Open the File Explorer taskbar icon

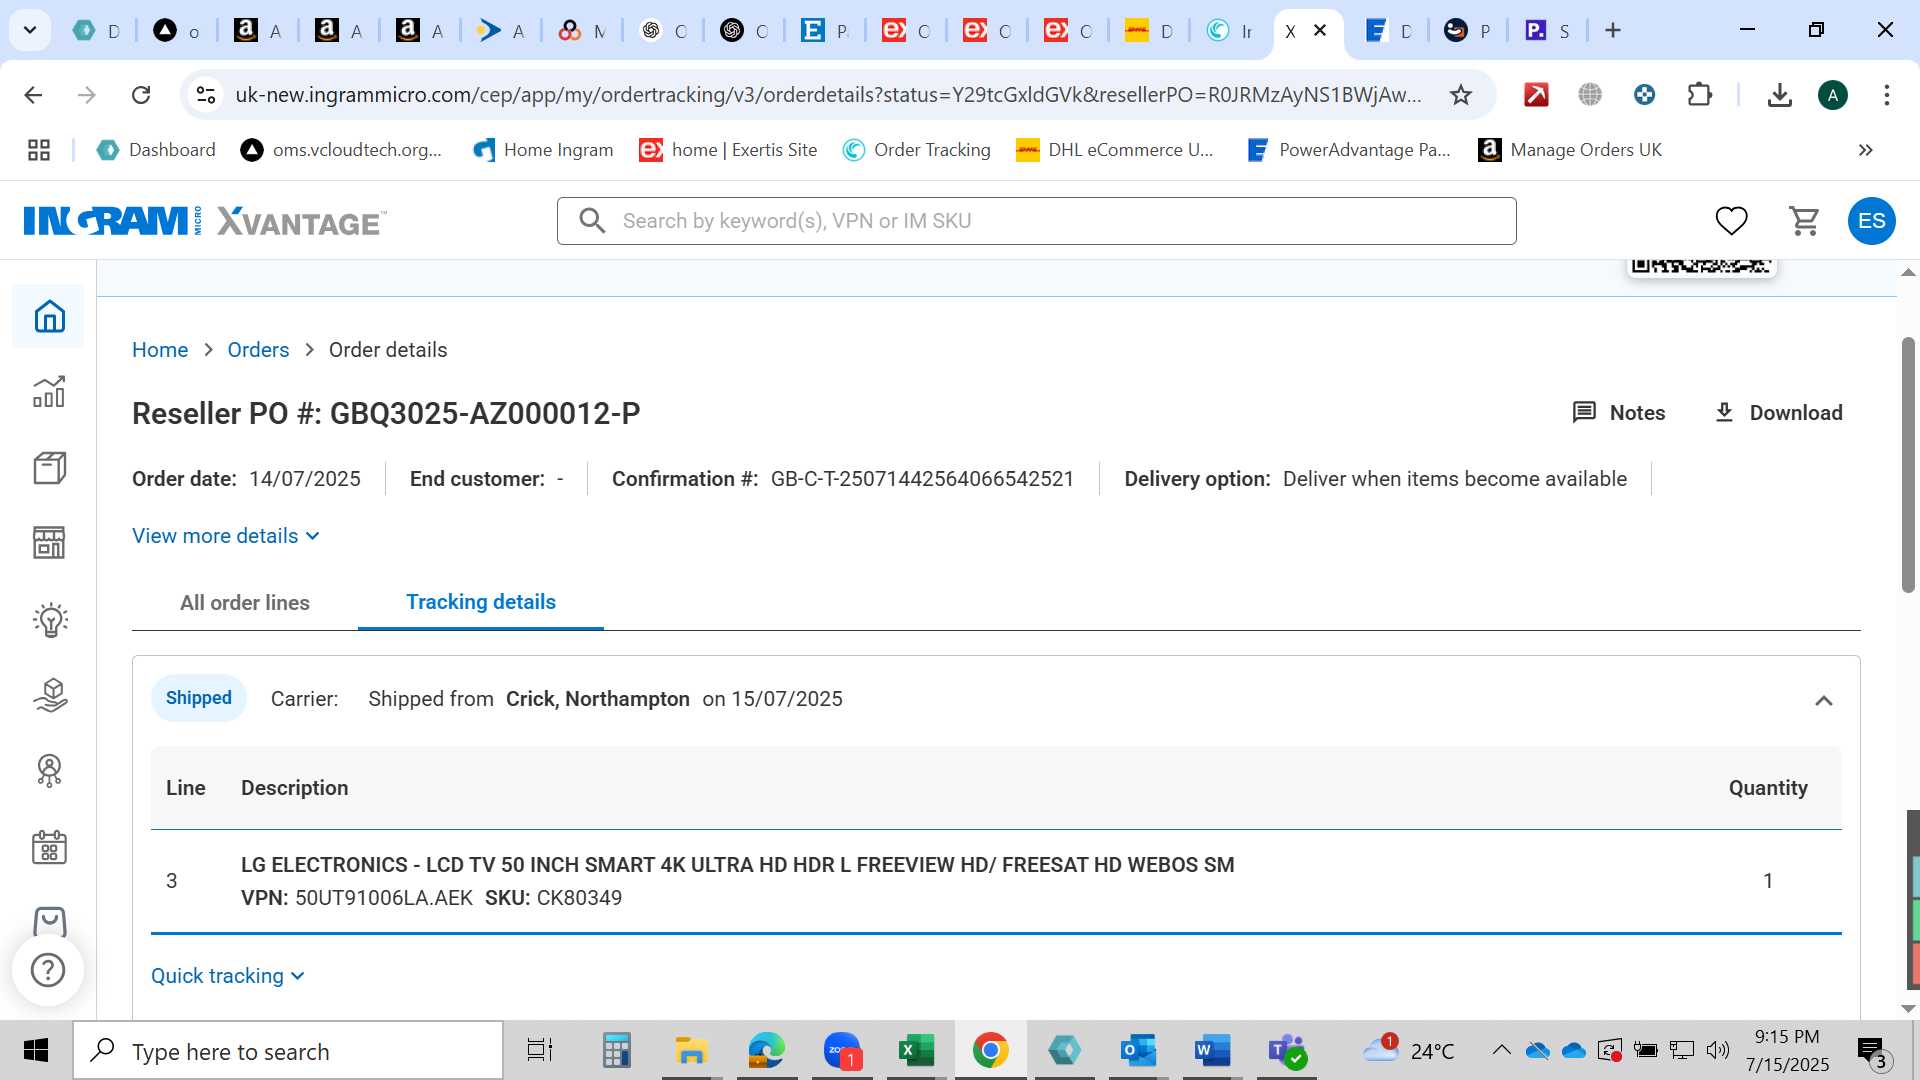point(690,1051)
